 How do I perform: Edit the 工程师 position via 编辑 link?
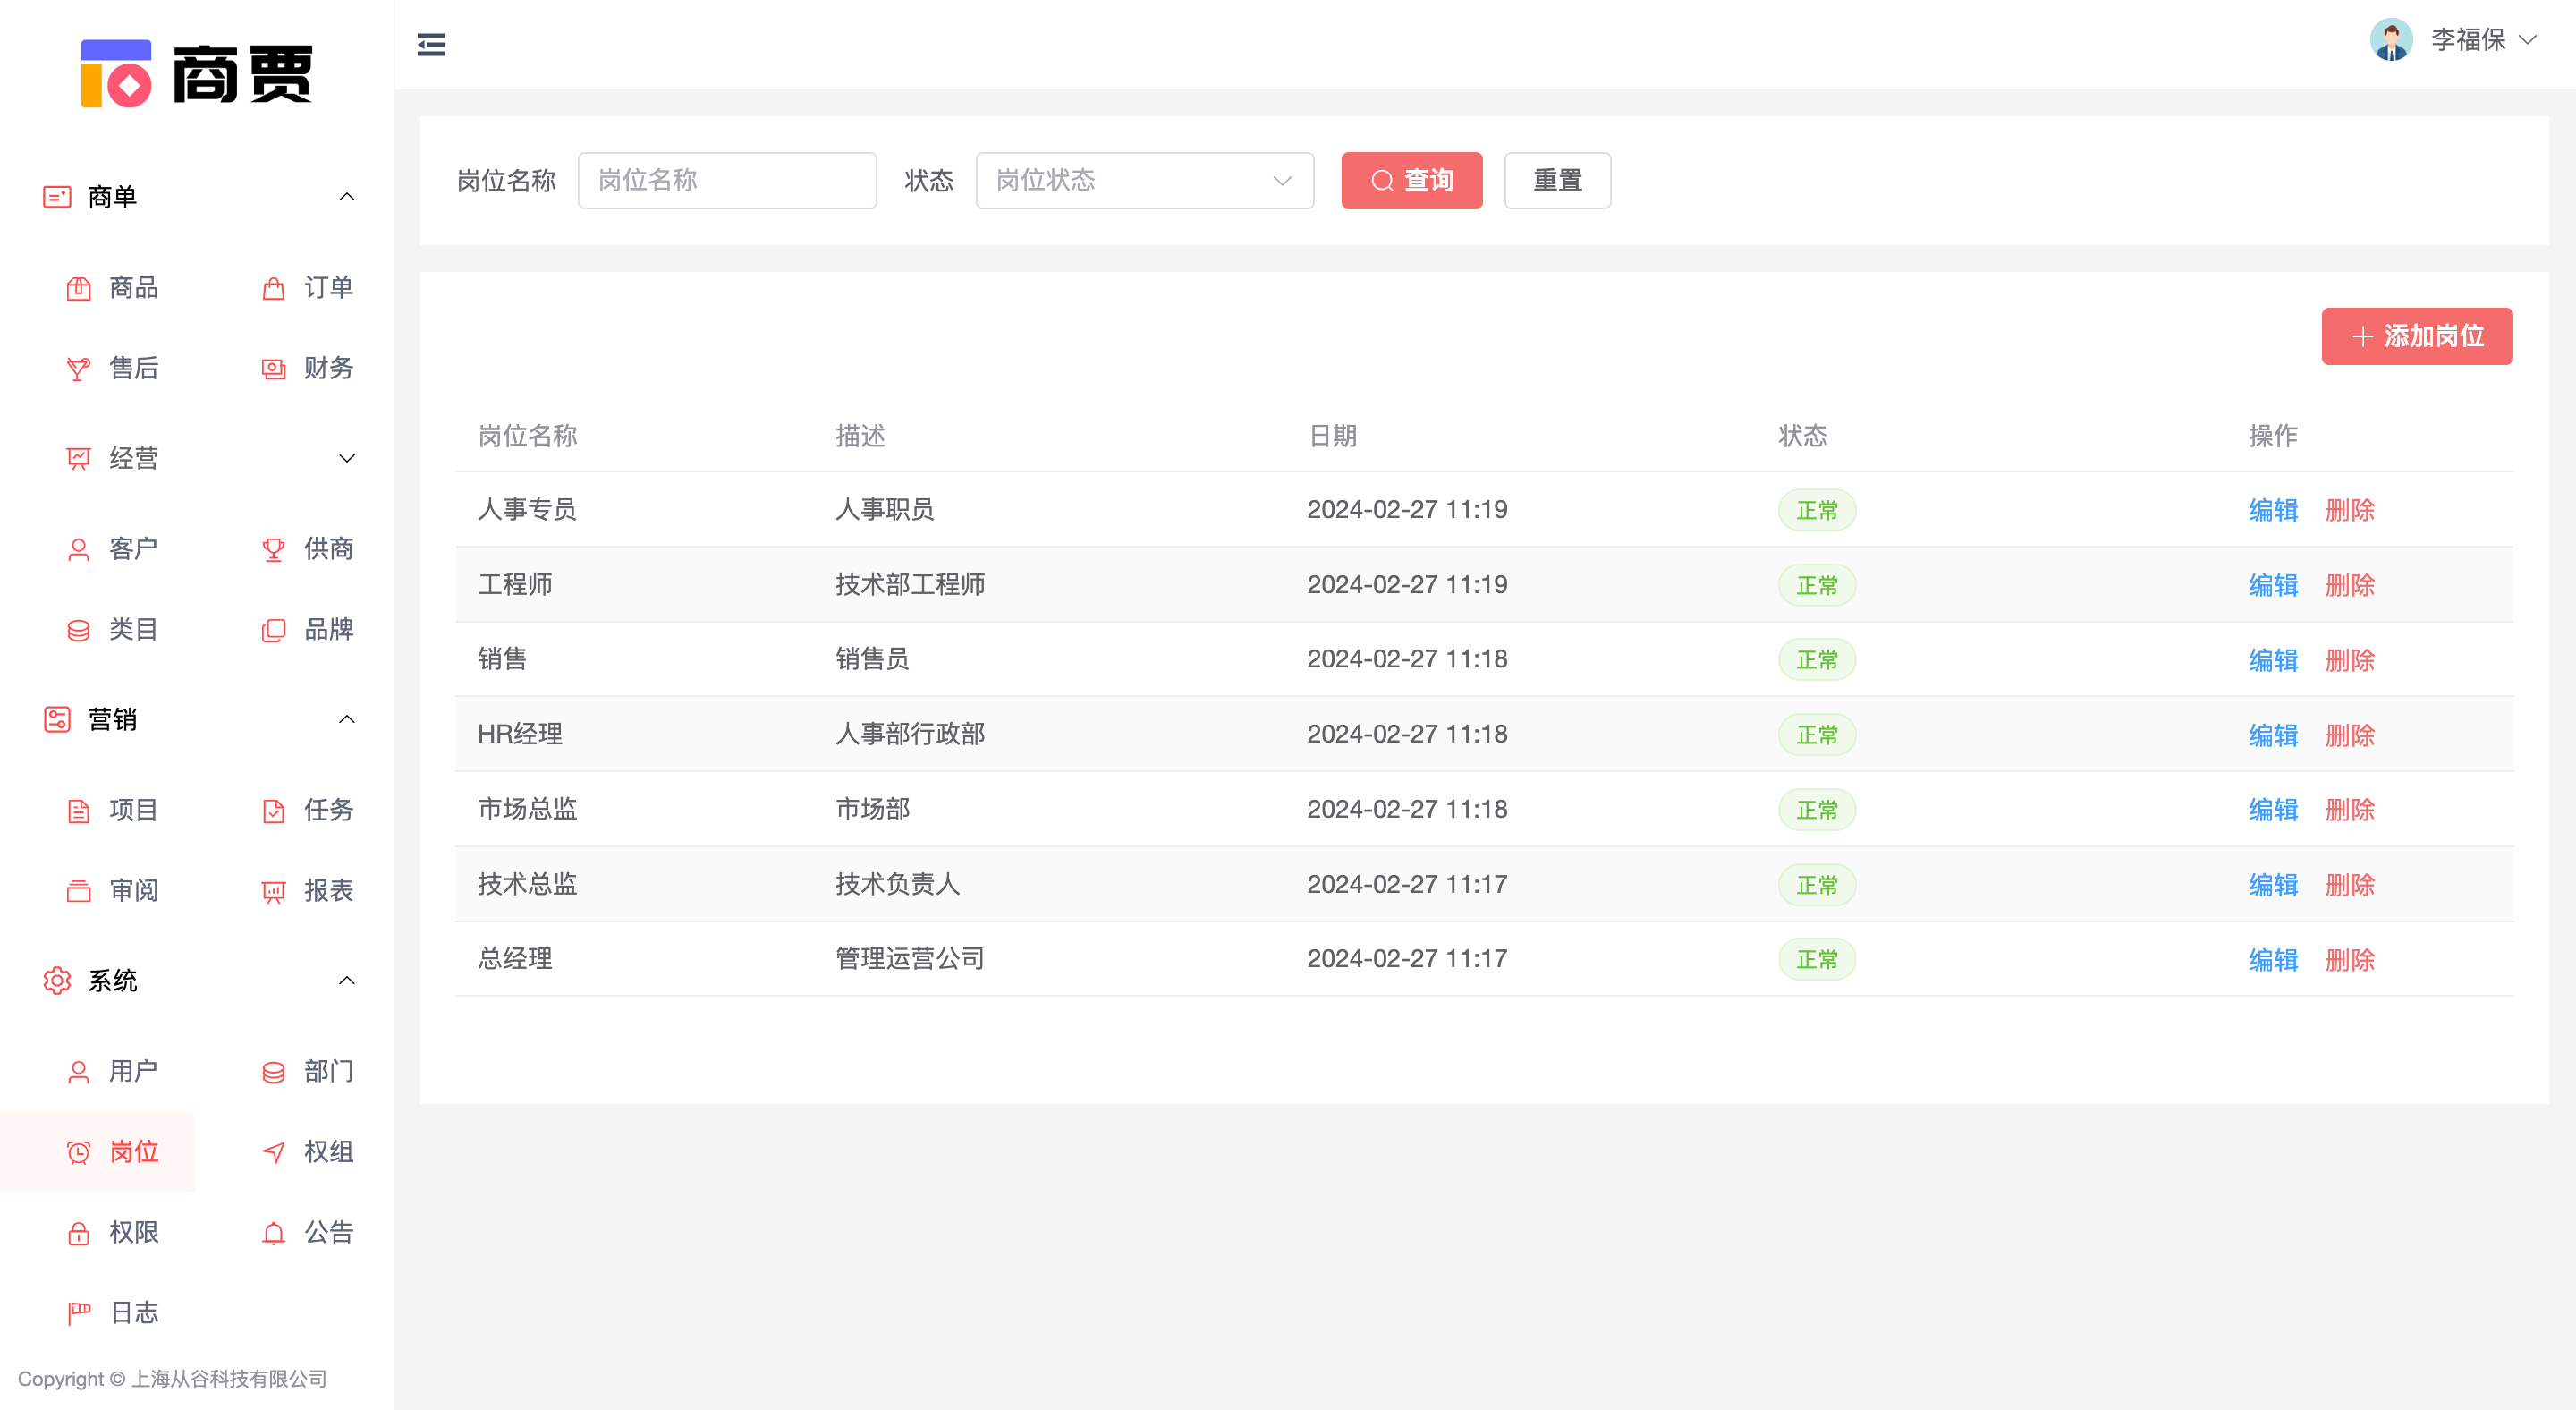tap(2273, 585)
